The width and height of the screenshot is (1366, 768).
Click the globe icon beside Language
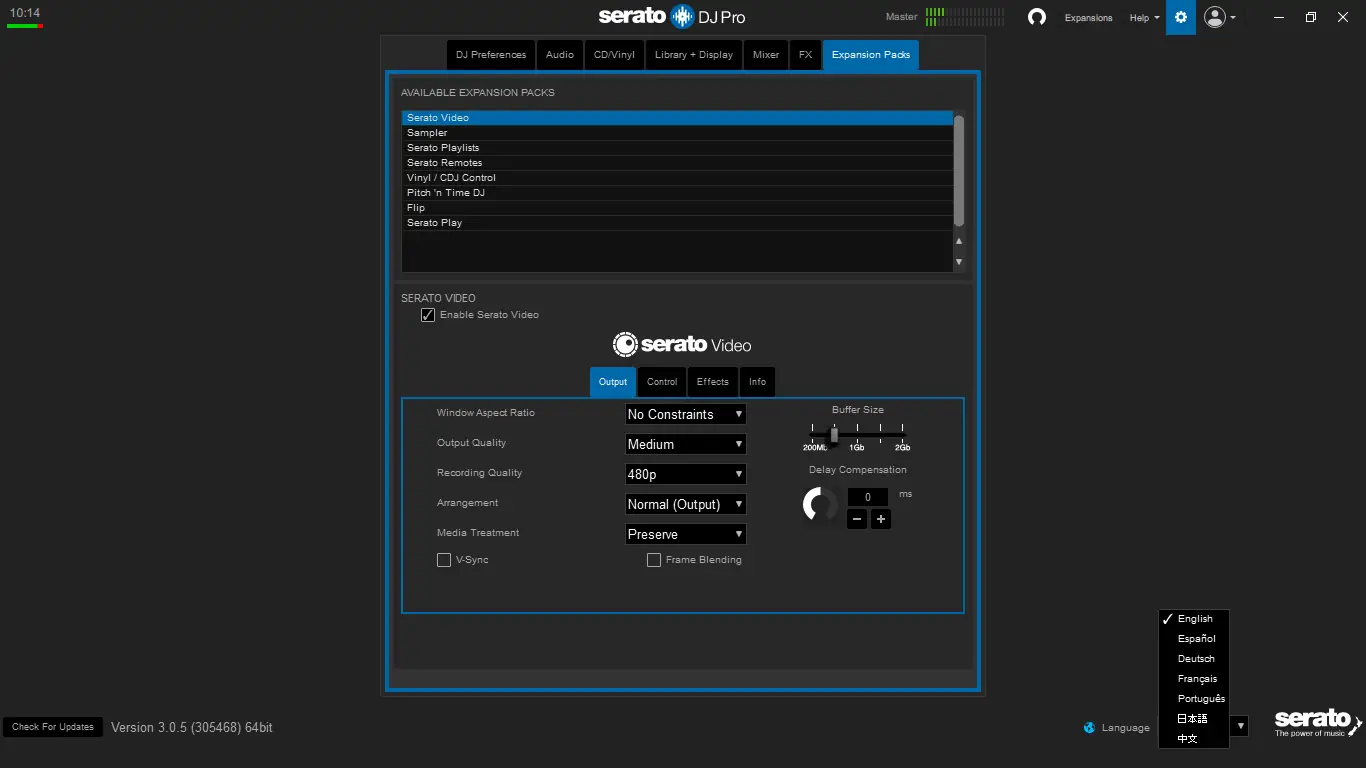pyautogui.click(x=1089, y=728)
